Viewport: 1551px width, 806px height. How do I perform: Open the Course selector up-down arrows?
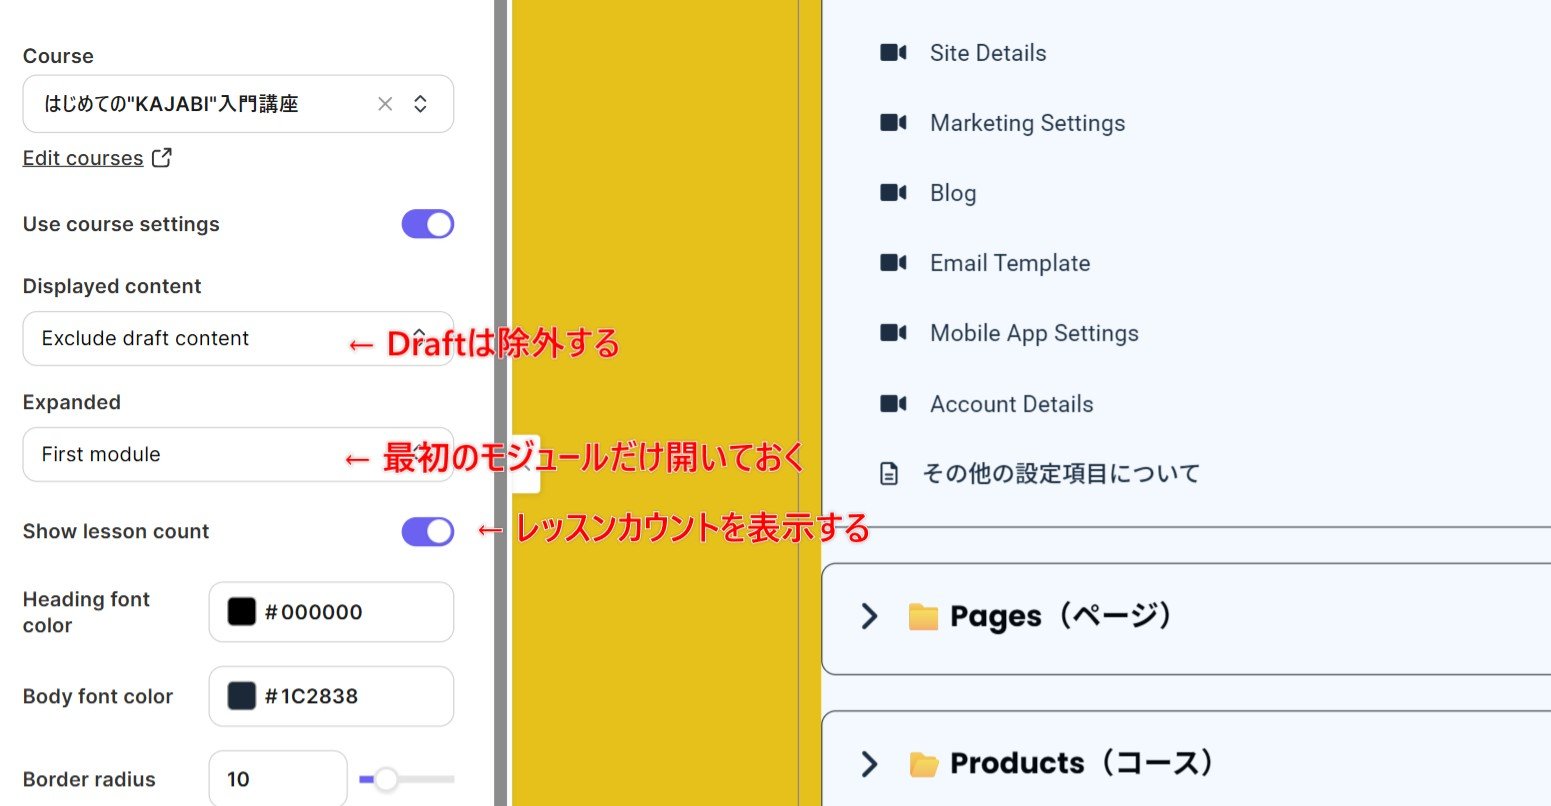coord(421,104)
